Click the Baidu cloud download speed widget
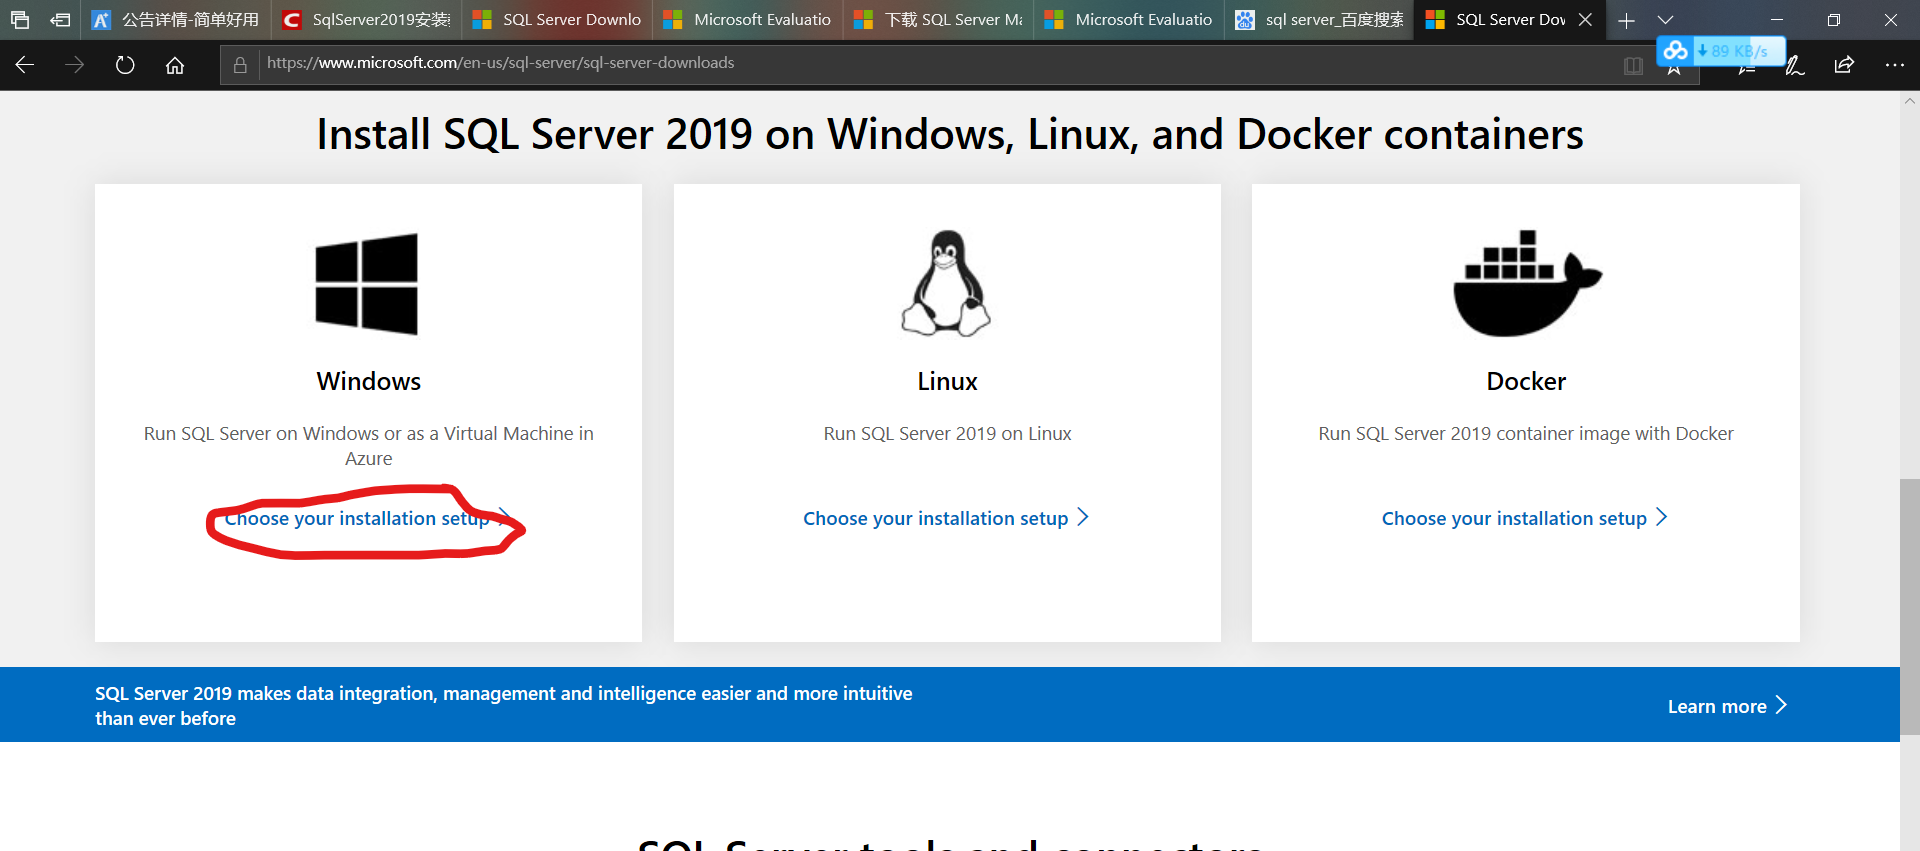 [x=1721, y=51]
